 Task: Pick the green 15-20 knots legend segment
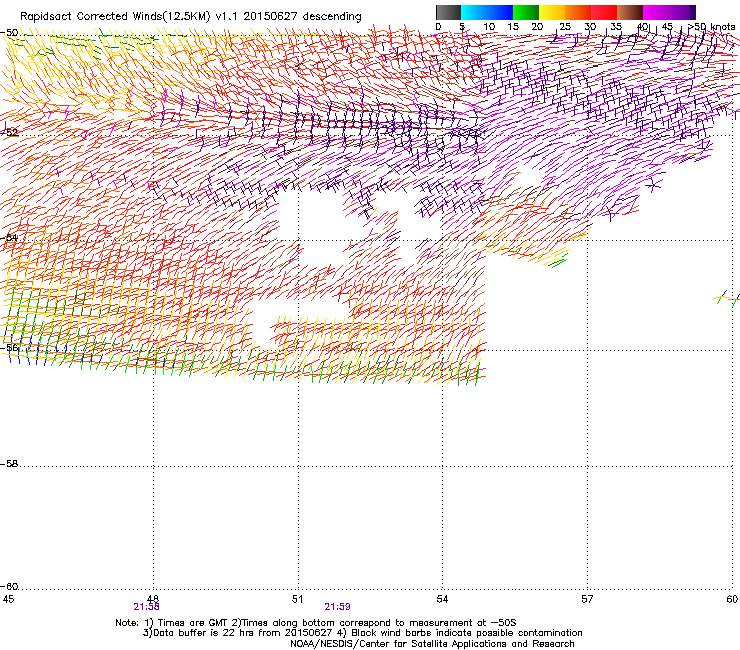click(x=526, y=12)
